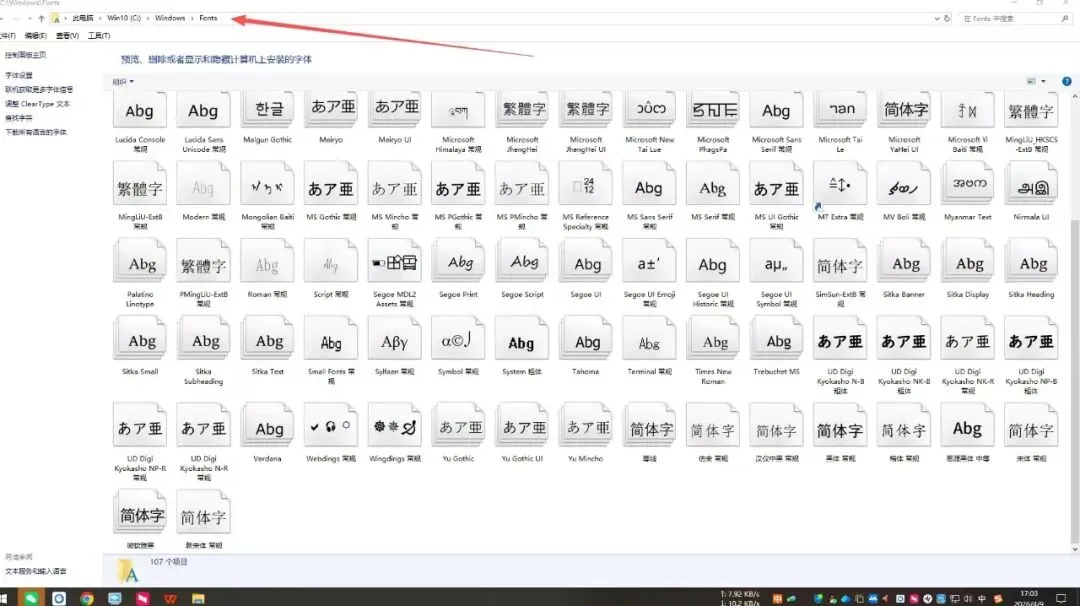The width and height of the screenshot is (1080, 606).
Task: Click 联机获取更多字体信息 link
Action: 39,90
